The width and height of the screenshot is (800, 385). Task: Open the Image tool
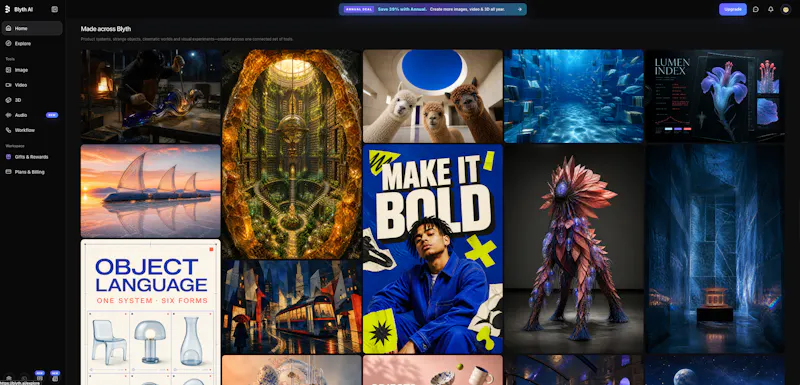(32, 70)
